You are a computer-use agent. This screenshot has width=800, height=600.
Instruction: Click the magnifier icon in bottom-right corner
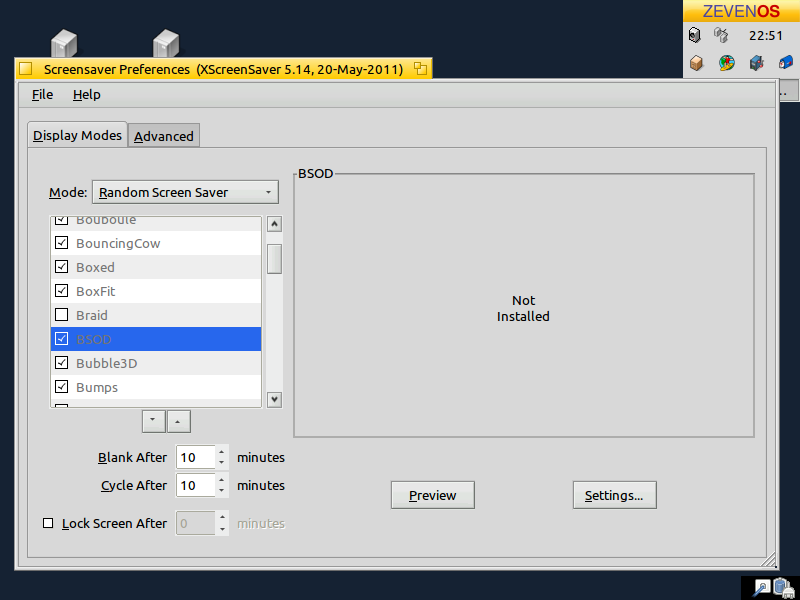tap(761, 588)
